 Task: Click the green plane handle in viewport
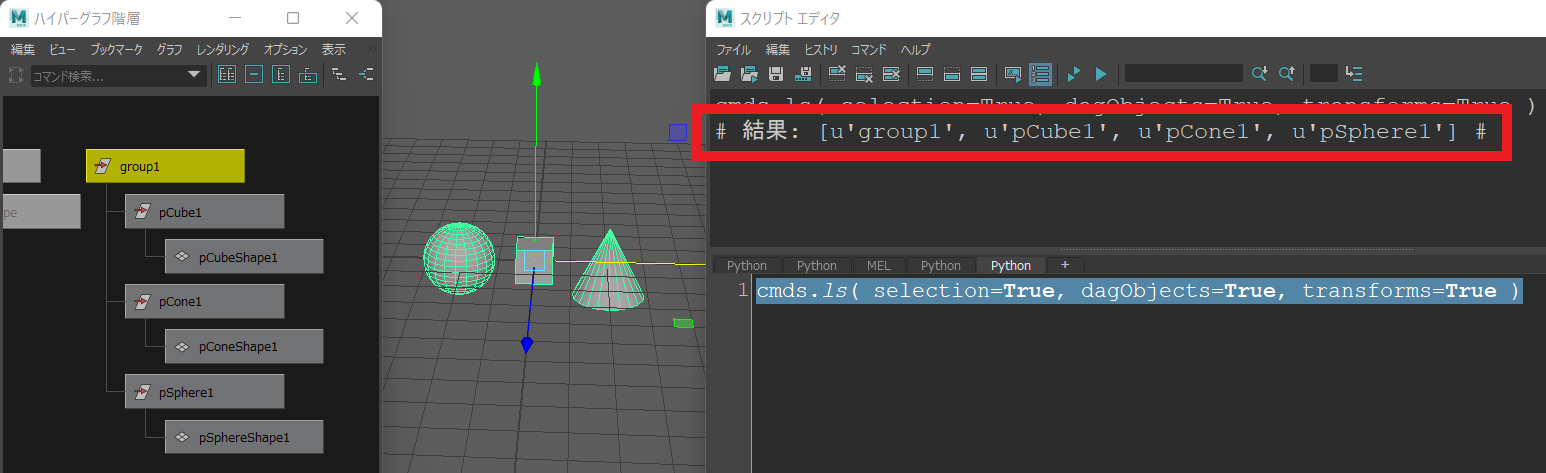click(683, 322)
